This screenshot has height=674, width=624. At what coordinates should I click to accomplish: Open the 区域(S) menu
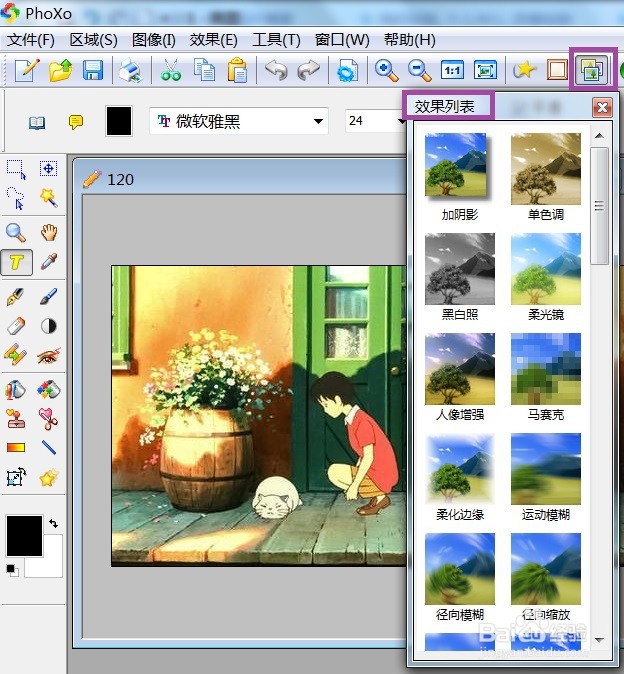[93, 40]
